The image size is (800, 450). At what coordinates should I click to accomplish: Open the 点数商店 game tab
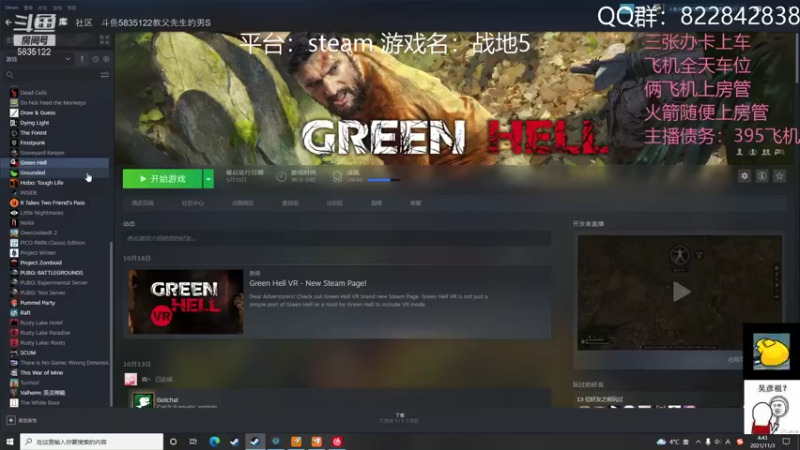pos(242,203)
